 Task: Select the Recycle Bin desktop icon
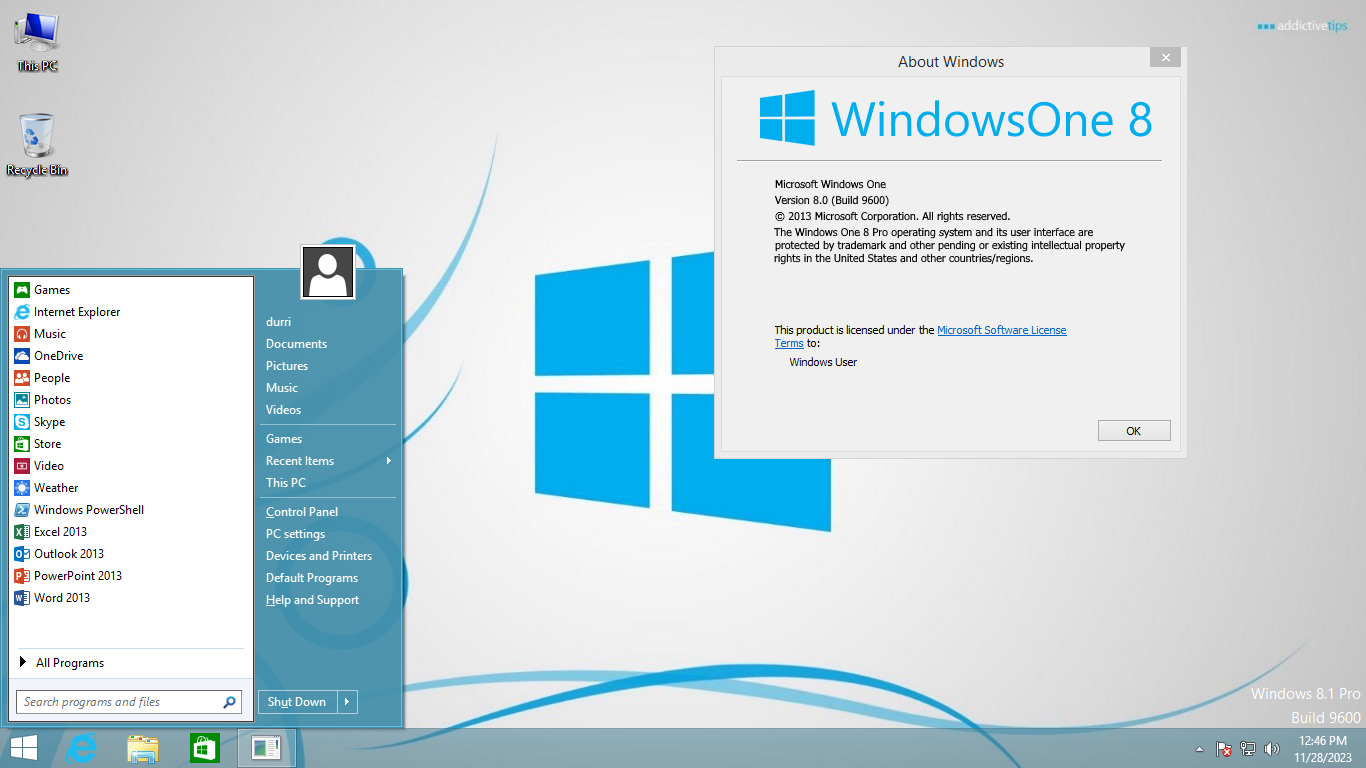point(37,145)
